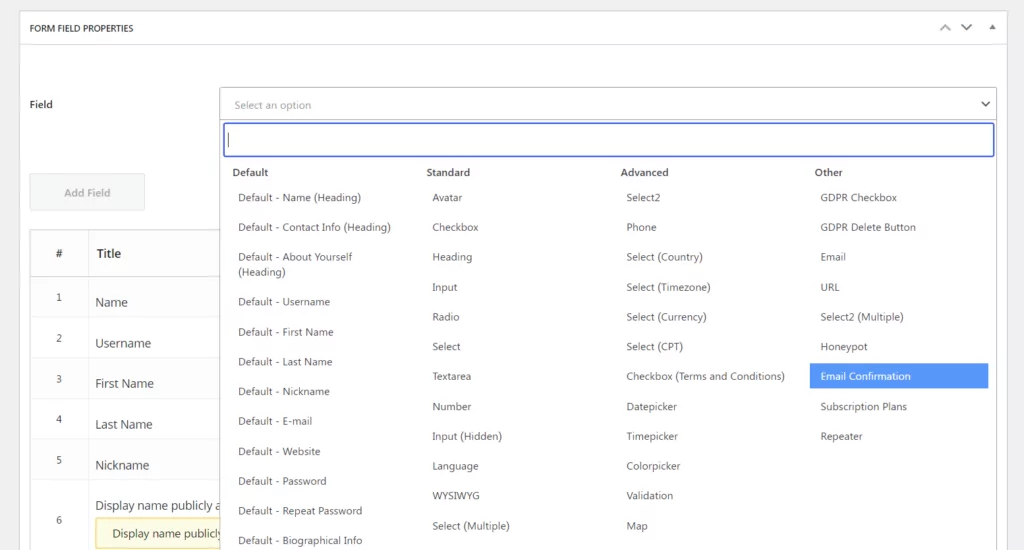This screenshot has width=1024, height=550.
Task: Select the Default - Username option
Action: [x=284, y=302]
